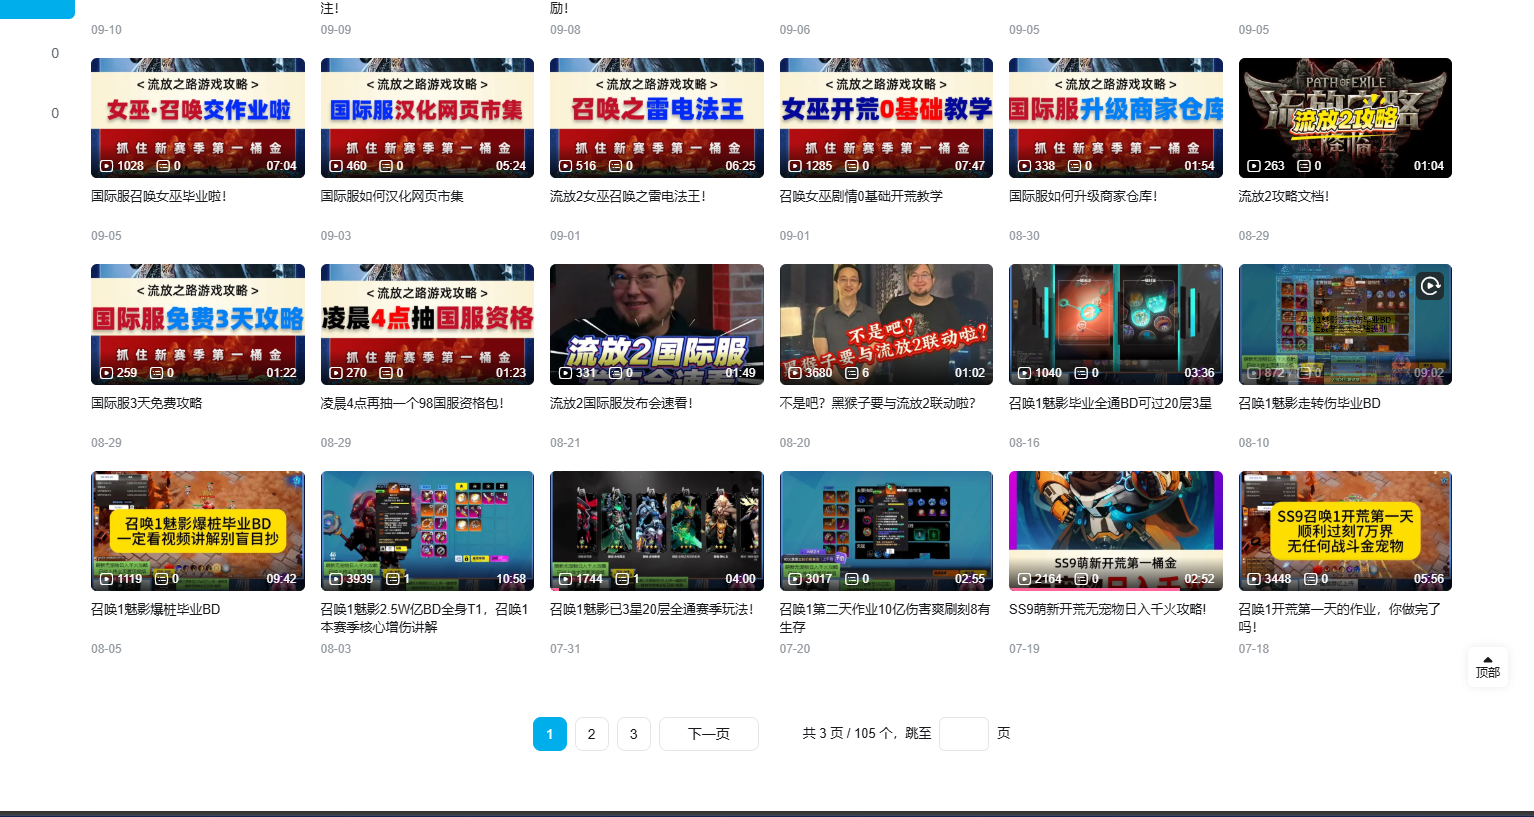This screenshot has height=817, width=1534.
Task: Click the play-count icon beside 3448
Action: click(x=1255, y=579)
